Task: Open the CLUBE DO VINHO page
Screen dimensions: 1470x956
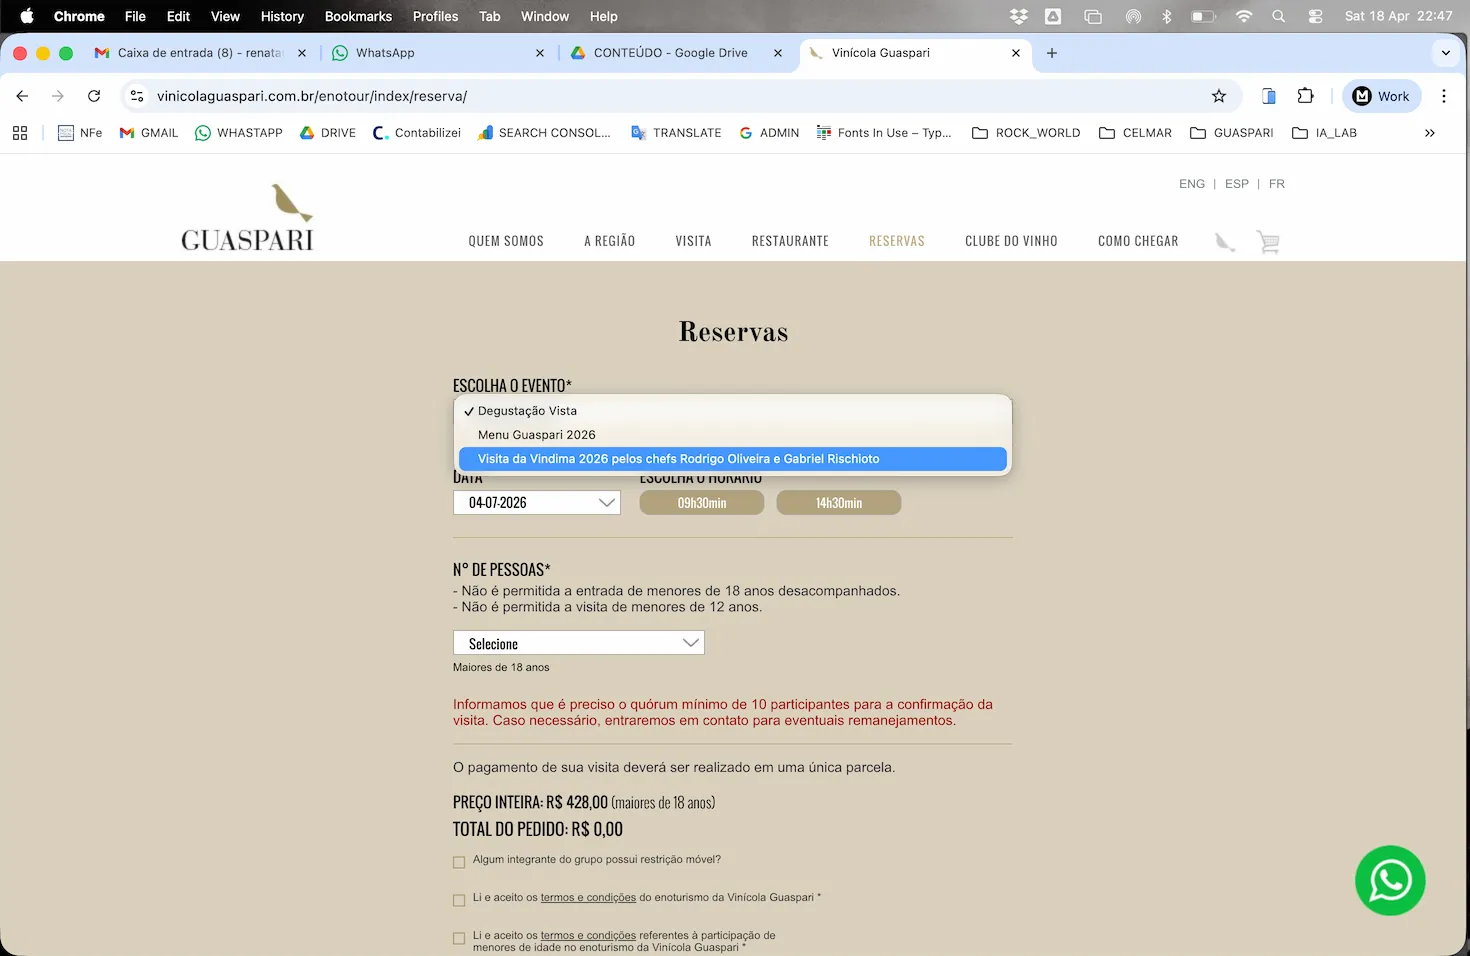Action: [x=1011, y=241]
